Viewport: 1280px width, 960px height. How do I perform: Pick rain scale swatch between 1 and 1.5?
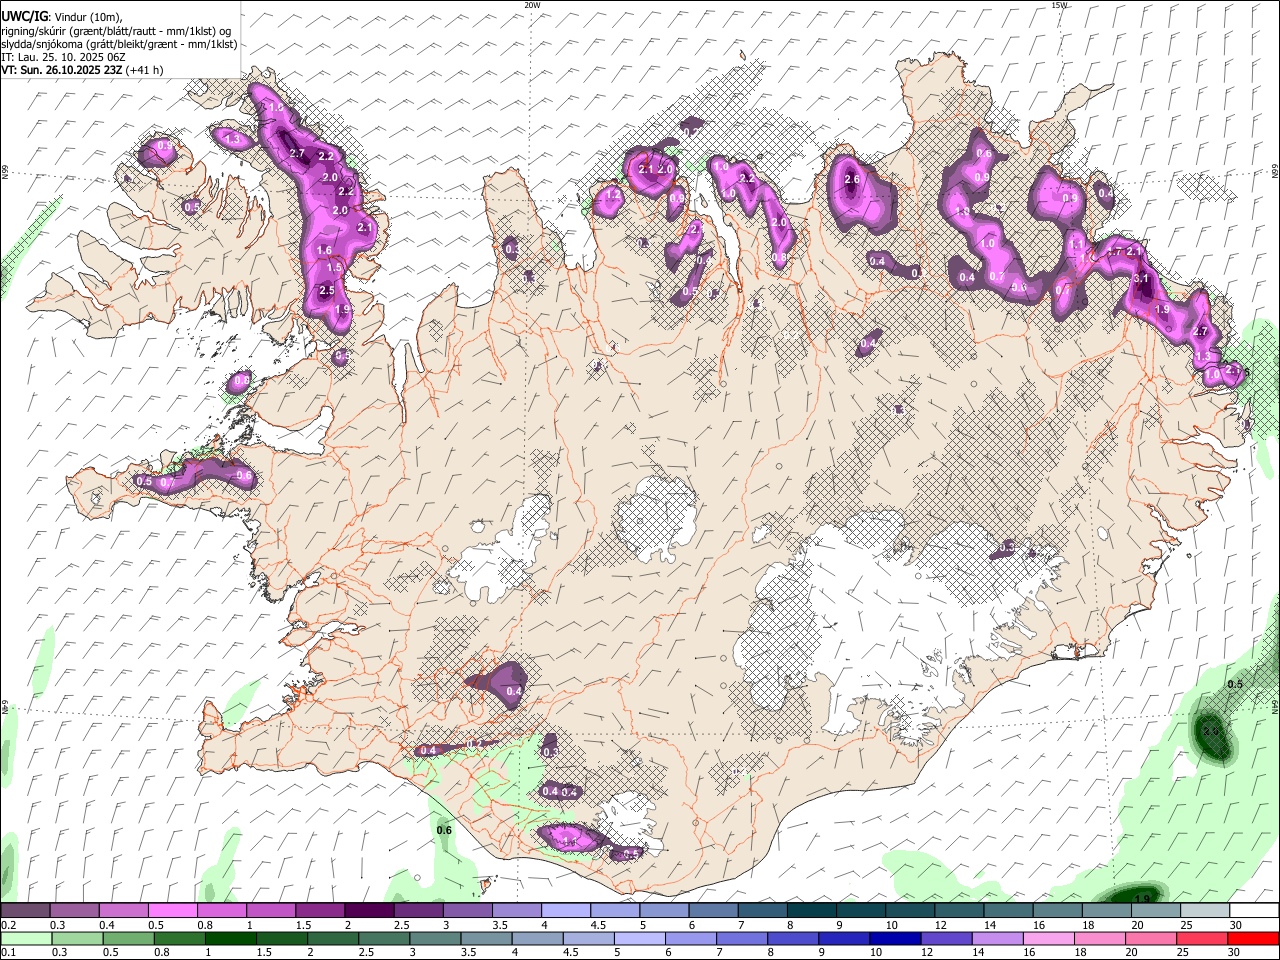[231, 939]
